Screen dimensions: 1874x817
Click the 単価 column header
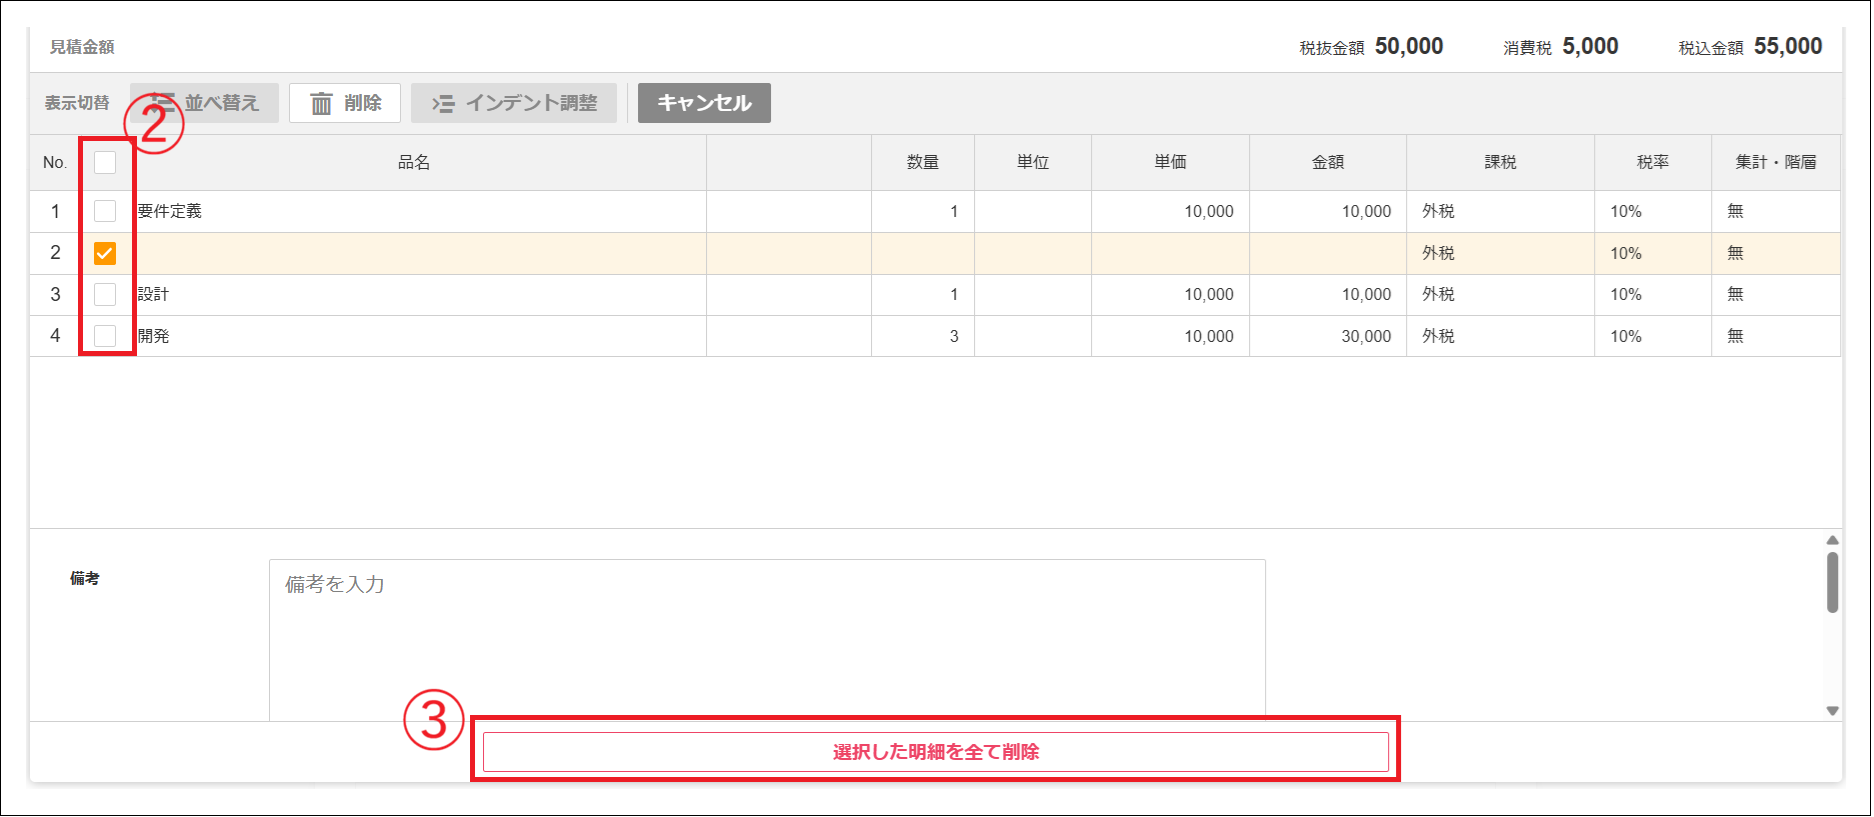click(x=1170, y=162)
